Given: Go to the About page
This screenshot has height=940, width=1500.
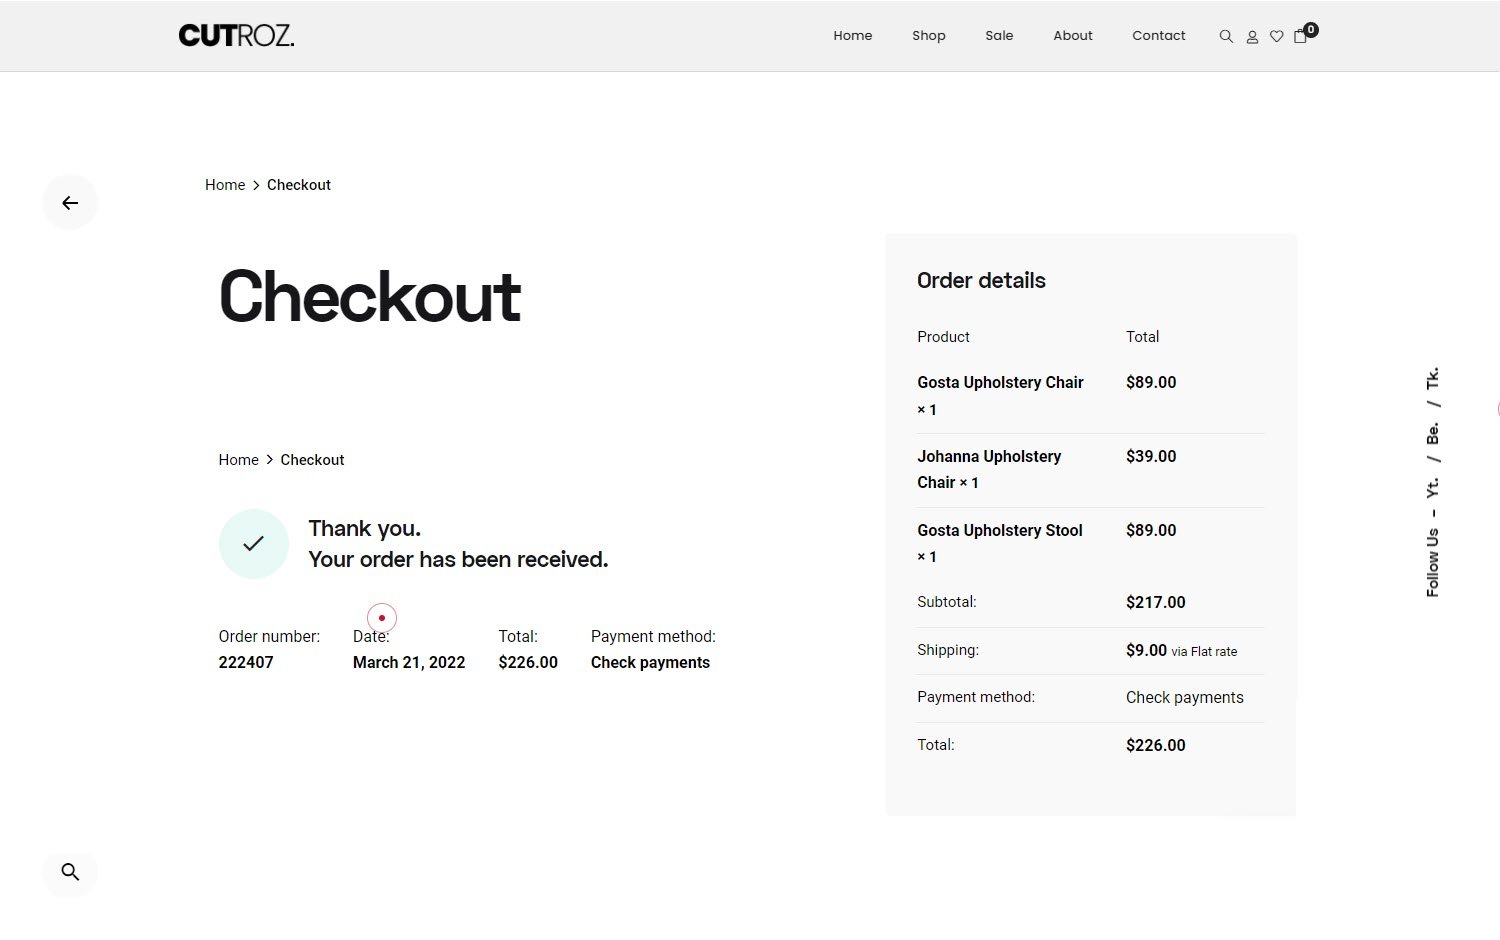Looking at the screenshot, I should [x=1072, y=35].
